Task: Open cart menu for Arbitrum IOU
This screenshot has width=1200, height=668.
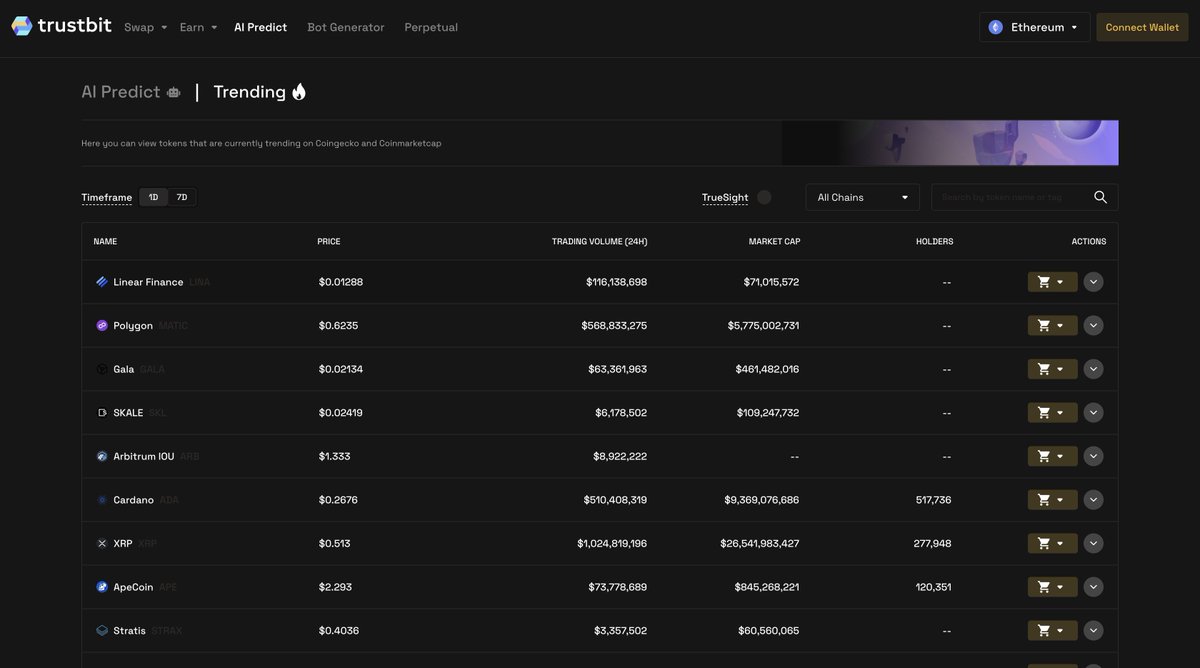Action: click(1052, 456)
